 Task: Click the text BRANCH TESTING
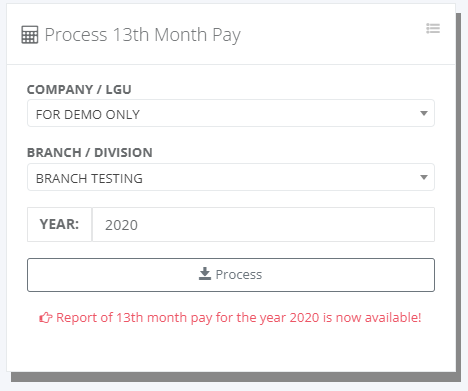pos(89,179)
